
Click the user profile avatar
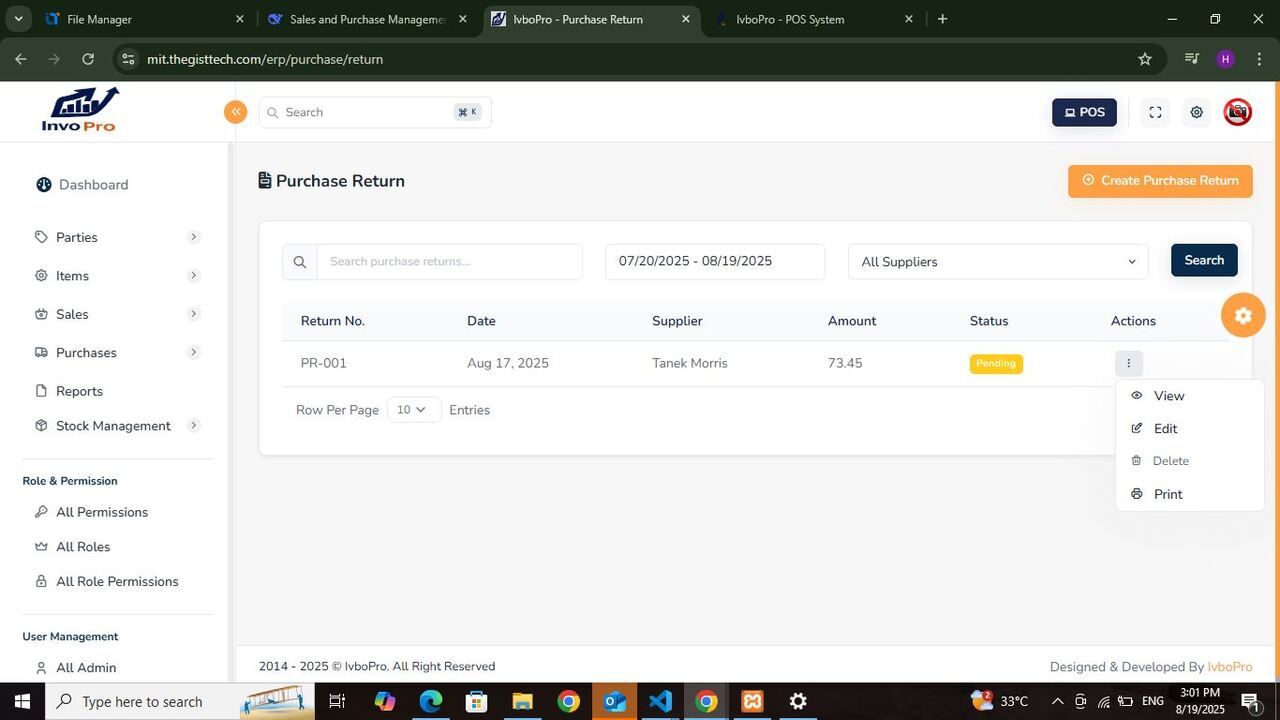[1237, 112]
